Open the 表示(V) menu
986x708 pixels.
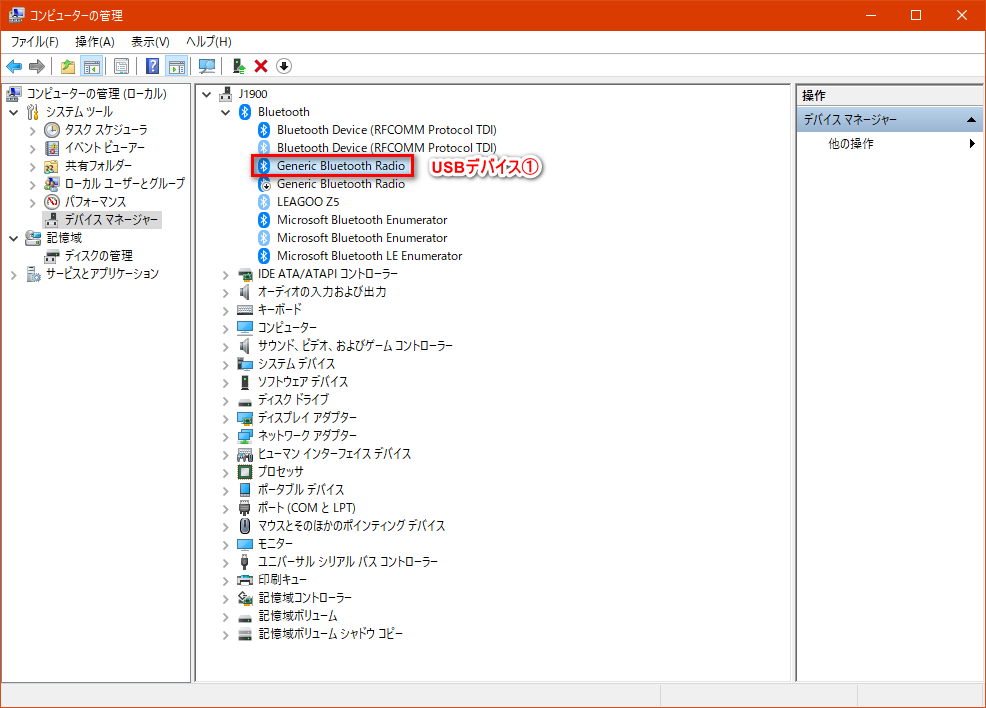coord(150,41)
